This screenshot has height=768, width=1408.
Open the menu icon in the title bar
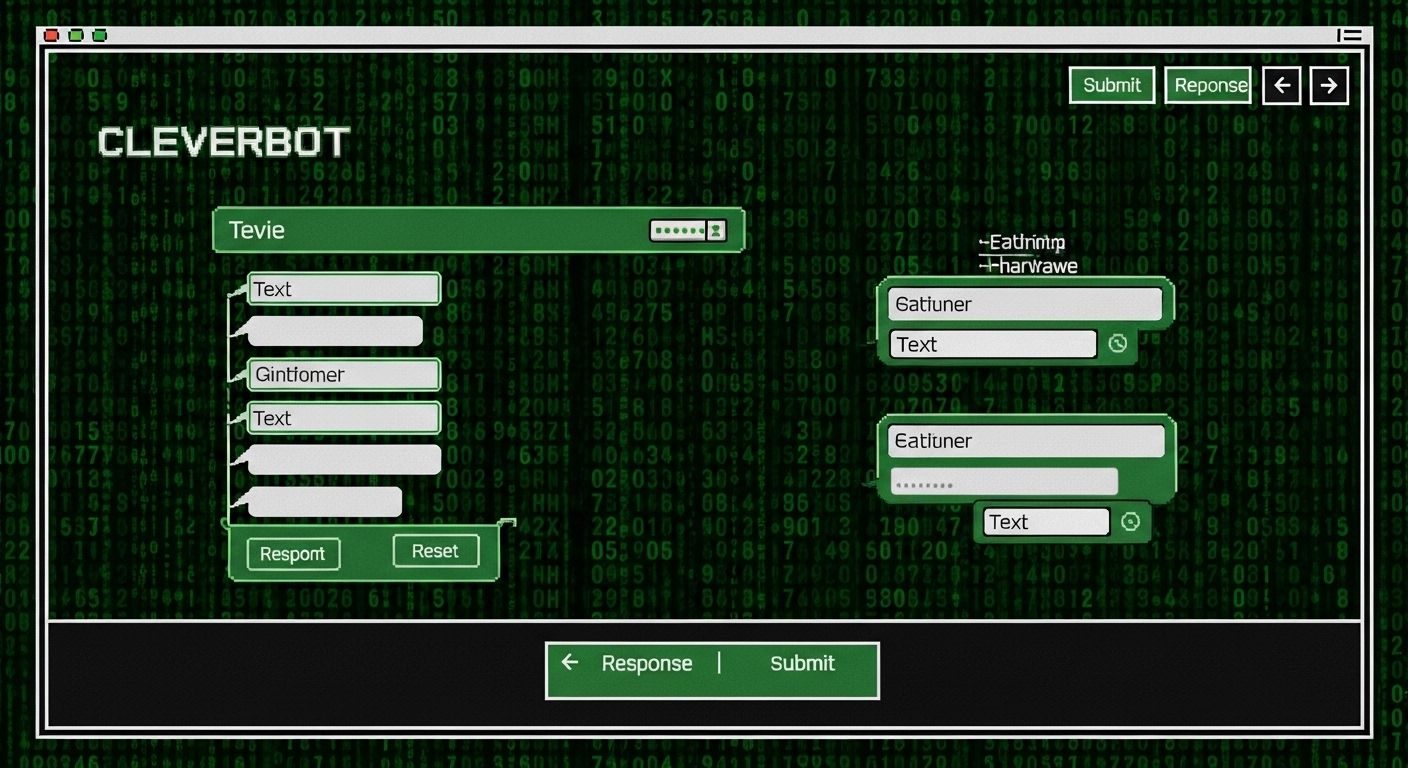1349,35
